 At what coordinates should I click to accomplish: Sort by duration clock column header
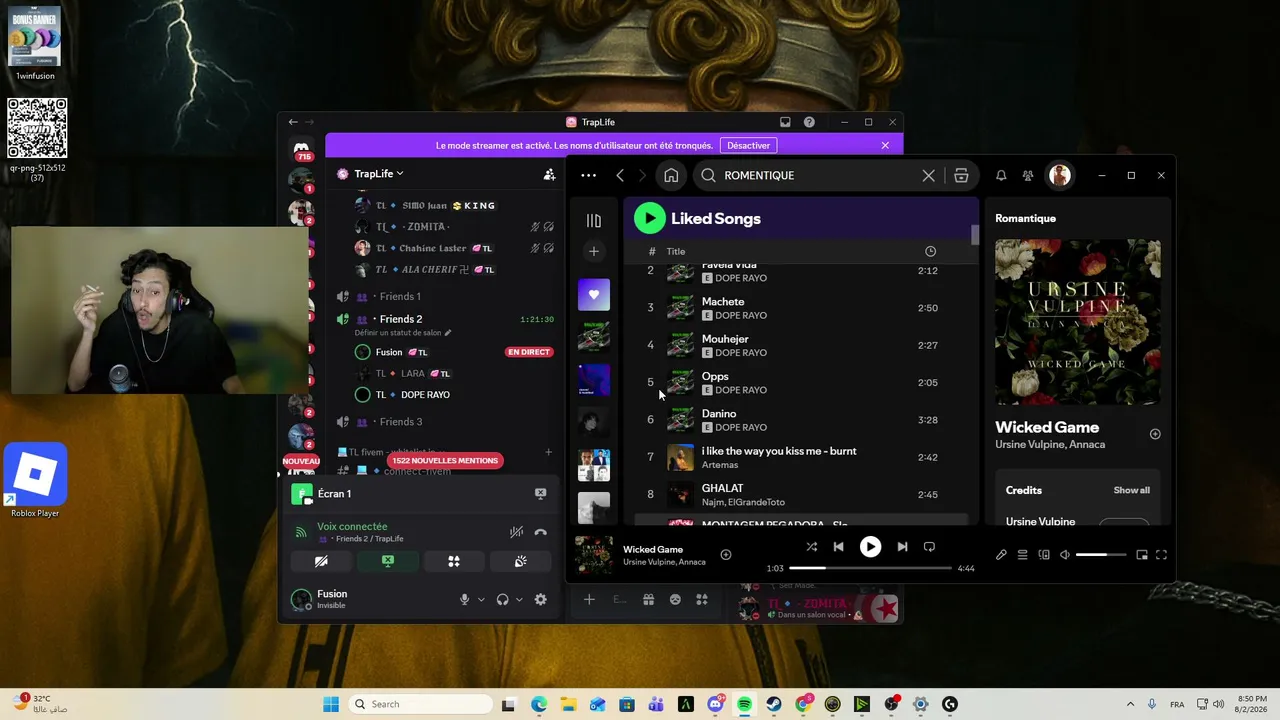pos(930,251)
